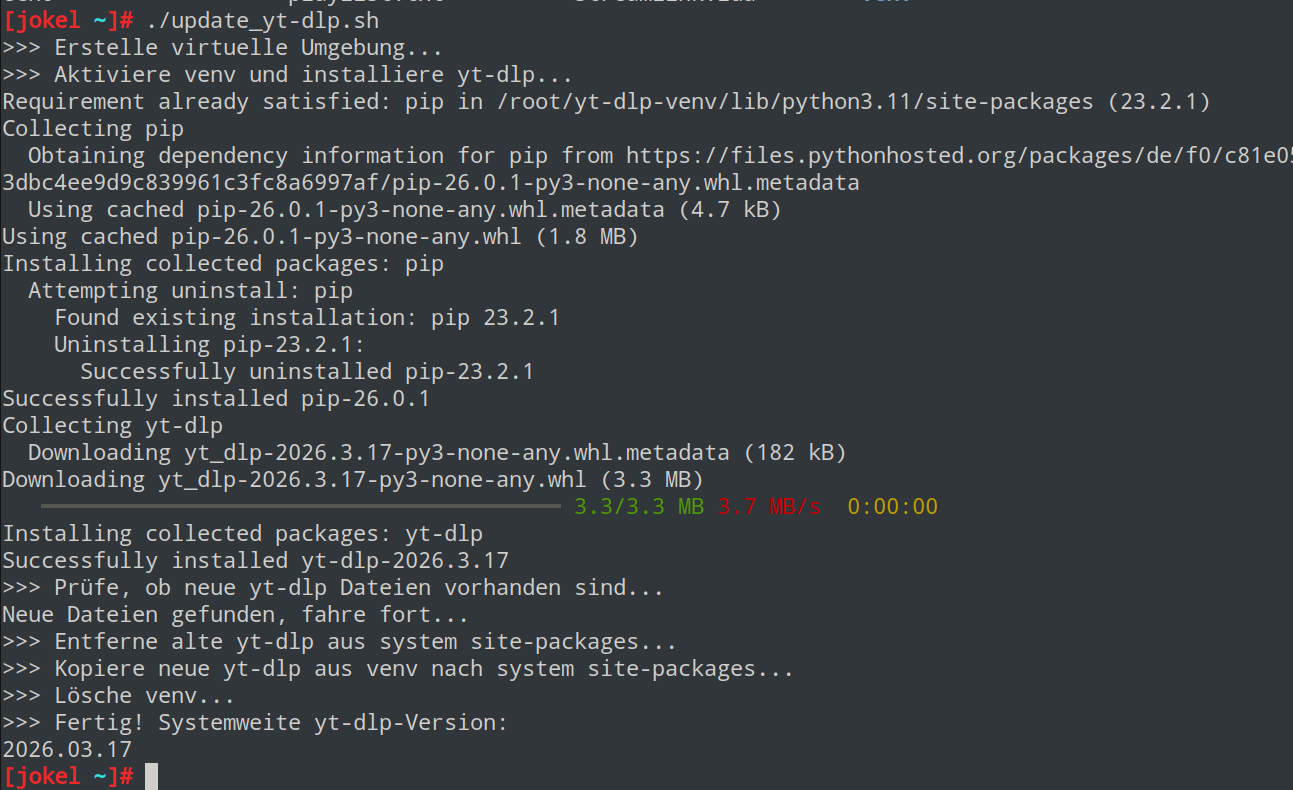Image resolution: width=1293 pixels, height=790 pixels.
Task: Click the "Successfully installed yt-dlp-2026.3.17" line
Action: pos(255,560)
